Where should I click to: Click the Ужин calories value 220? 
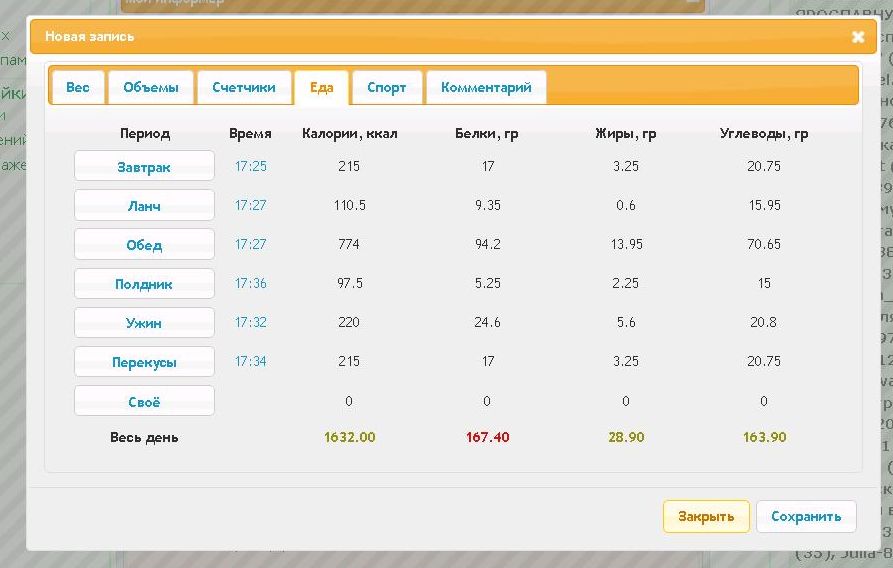(349, 322)
